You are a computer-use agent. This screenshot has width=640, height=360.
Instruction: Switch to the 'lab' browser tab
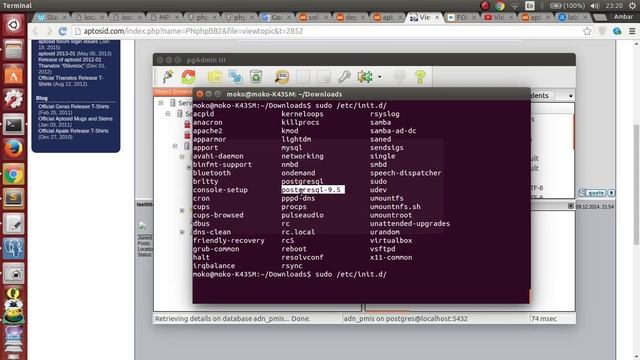pyautogui.click(x=573, y=18)
